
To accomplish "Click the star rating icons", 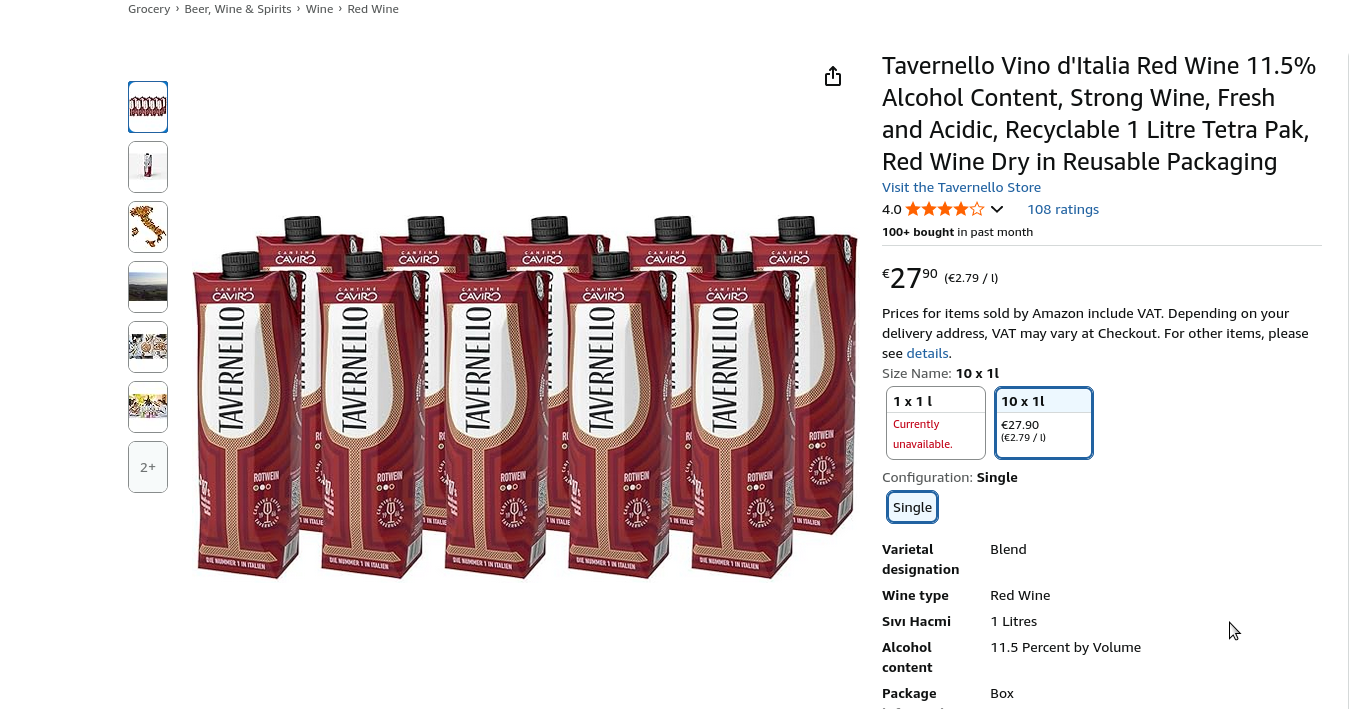I will click(944, 210).
